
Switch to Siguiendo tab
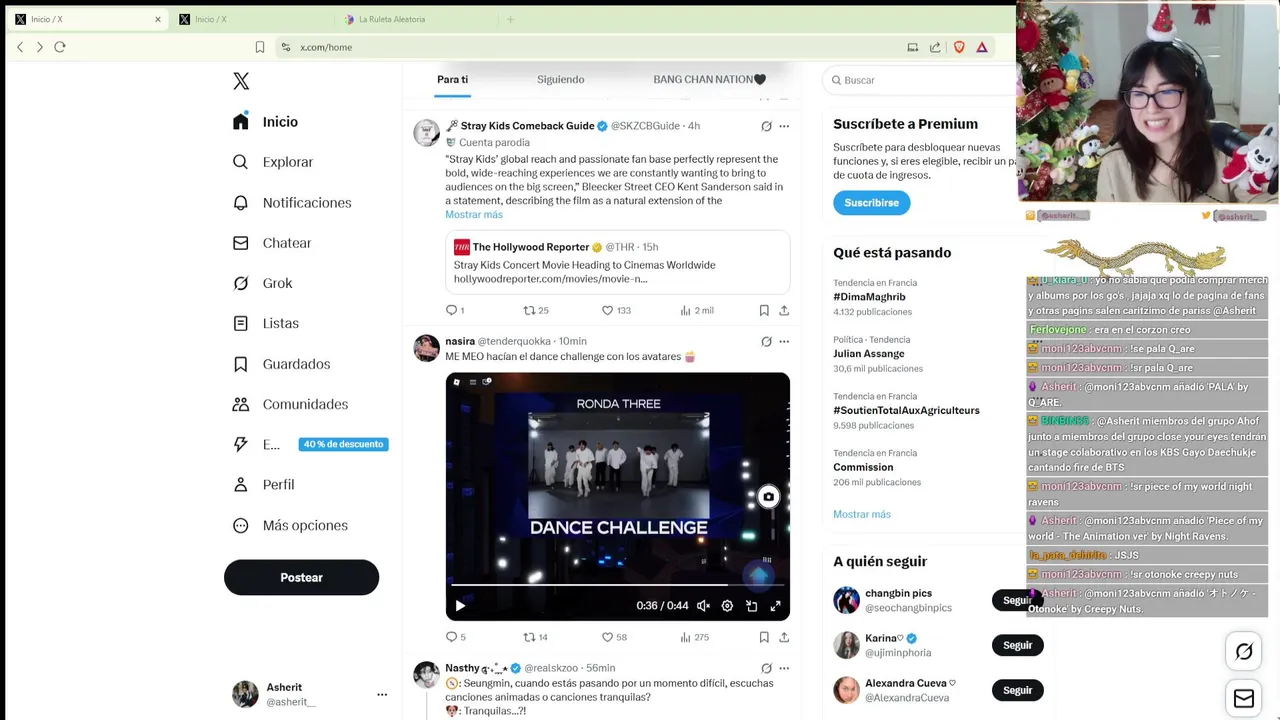560,79
